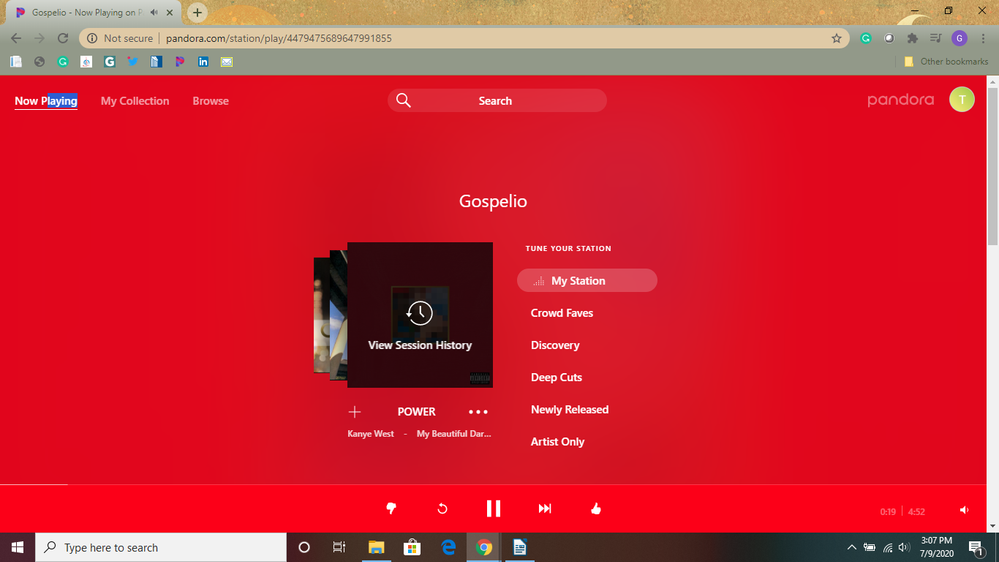
Task: Open the media control toolbar icon
Action: (935, 38)
